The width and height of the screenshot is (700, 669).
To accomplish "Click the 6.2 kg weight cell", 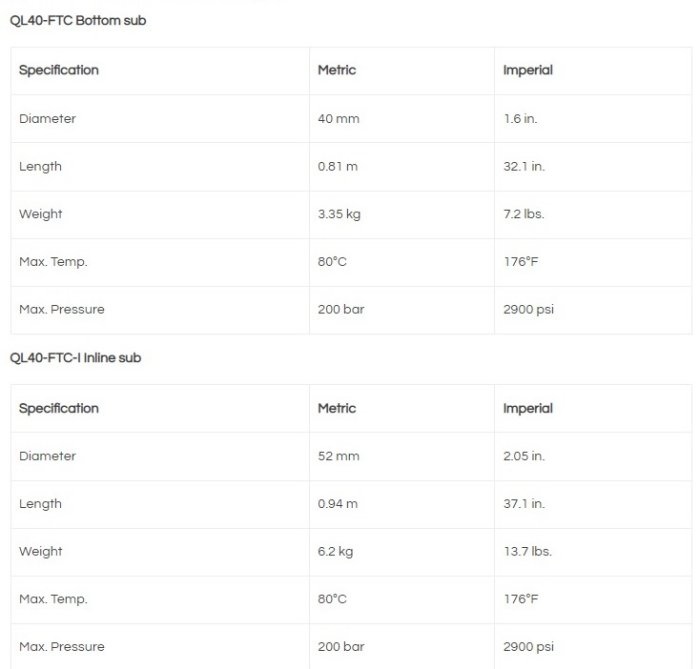I will click(335, 552).
